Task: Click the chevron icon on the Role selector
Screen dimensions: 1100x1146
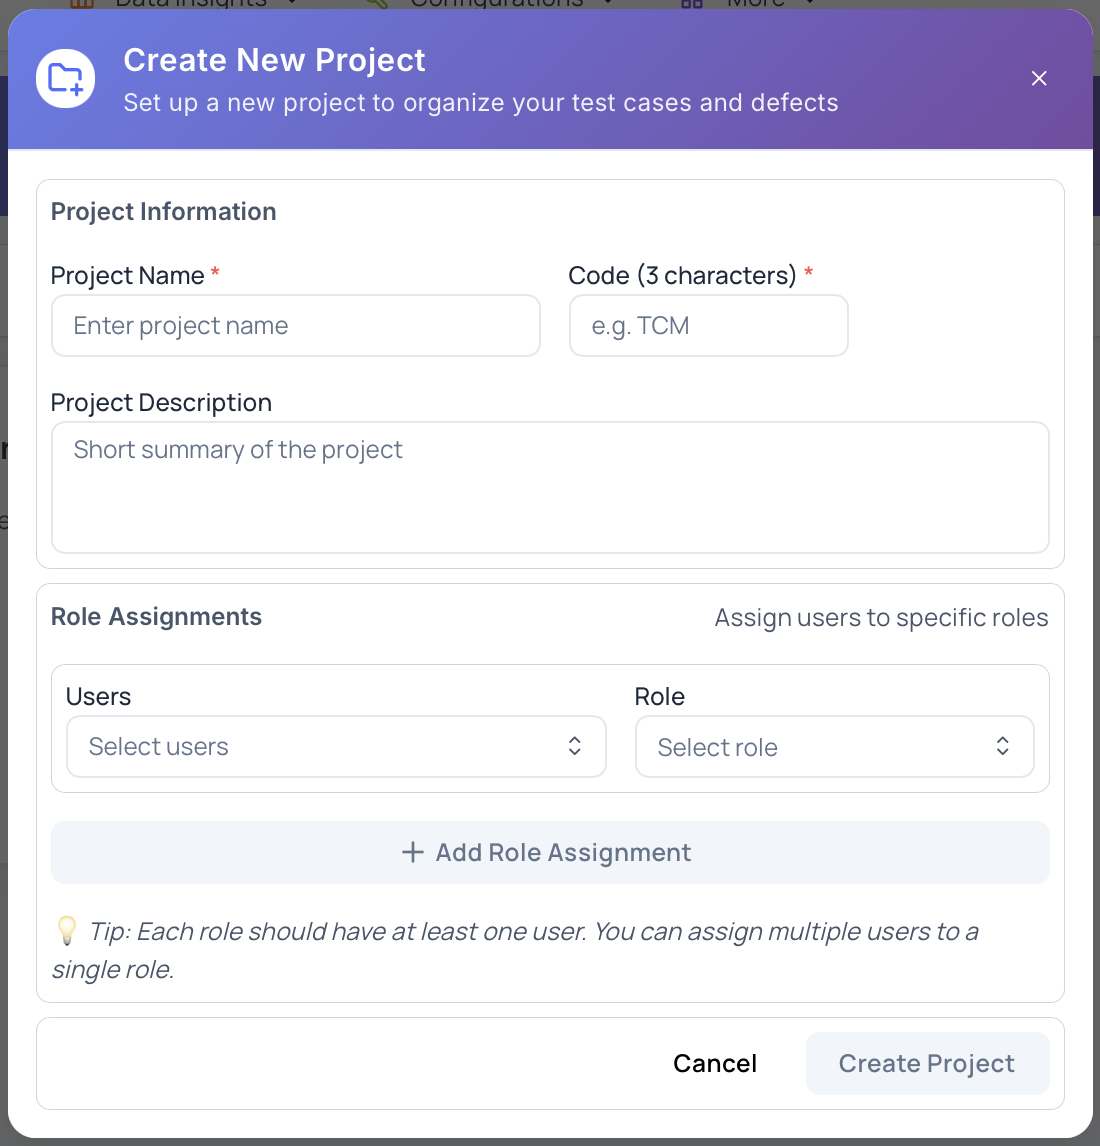Action: pyautogui.click(x=1001, y=746)
